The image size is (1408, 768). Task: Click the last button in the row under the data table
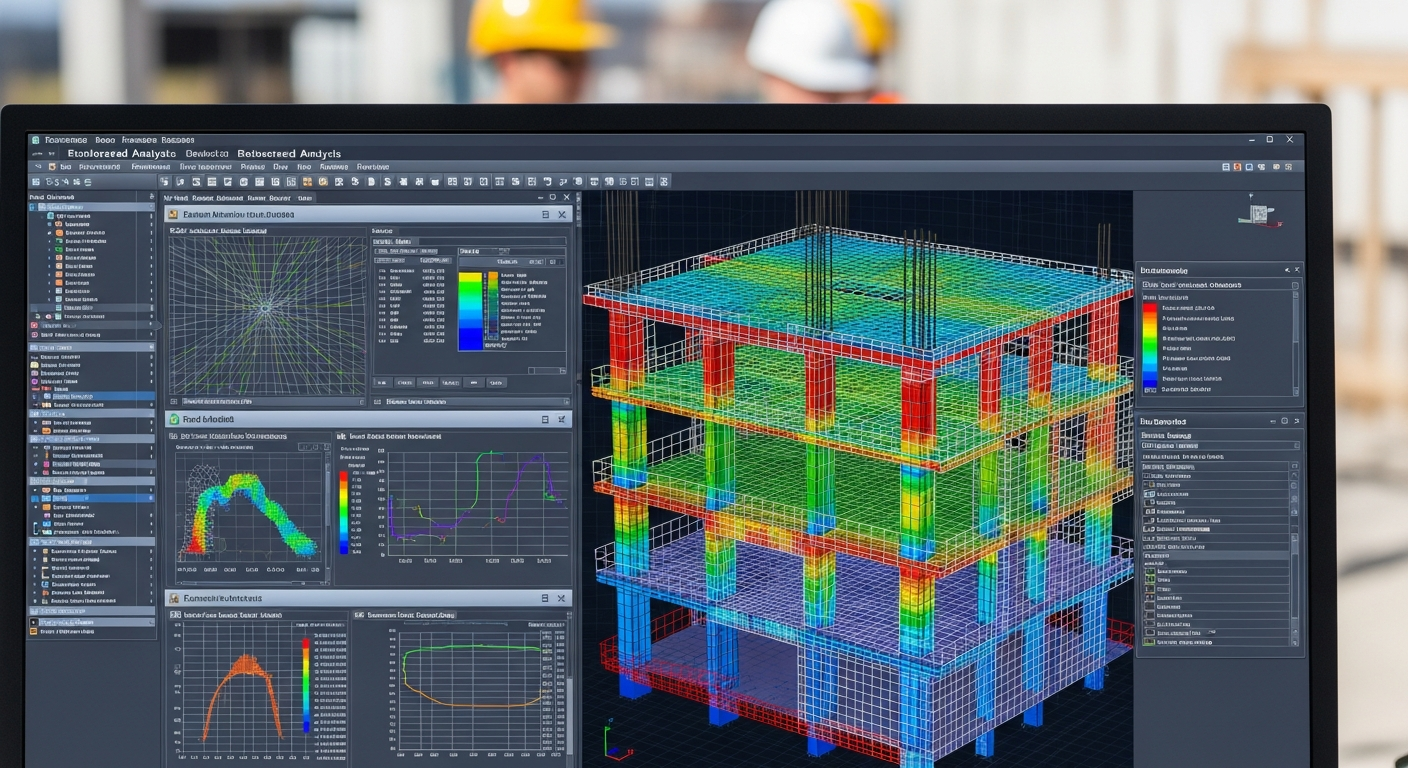pos(496,382)
